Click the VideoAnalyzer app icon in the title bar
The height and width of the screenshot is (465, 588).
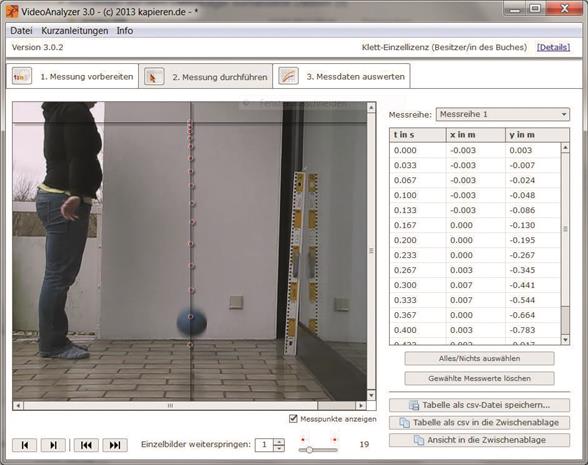click(x=12, y=12)
